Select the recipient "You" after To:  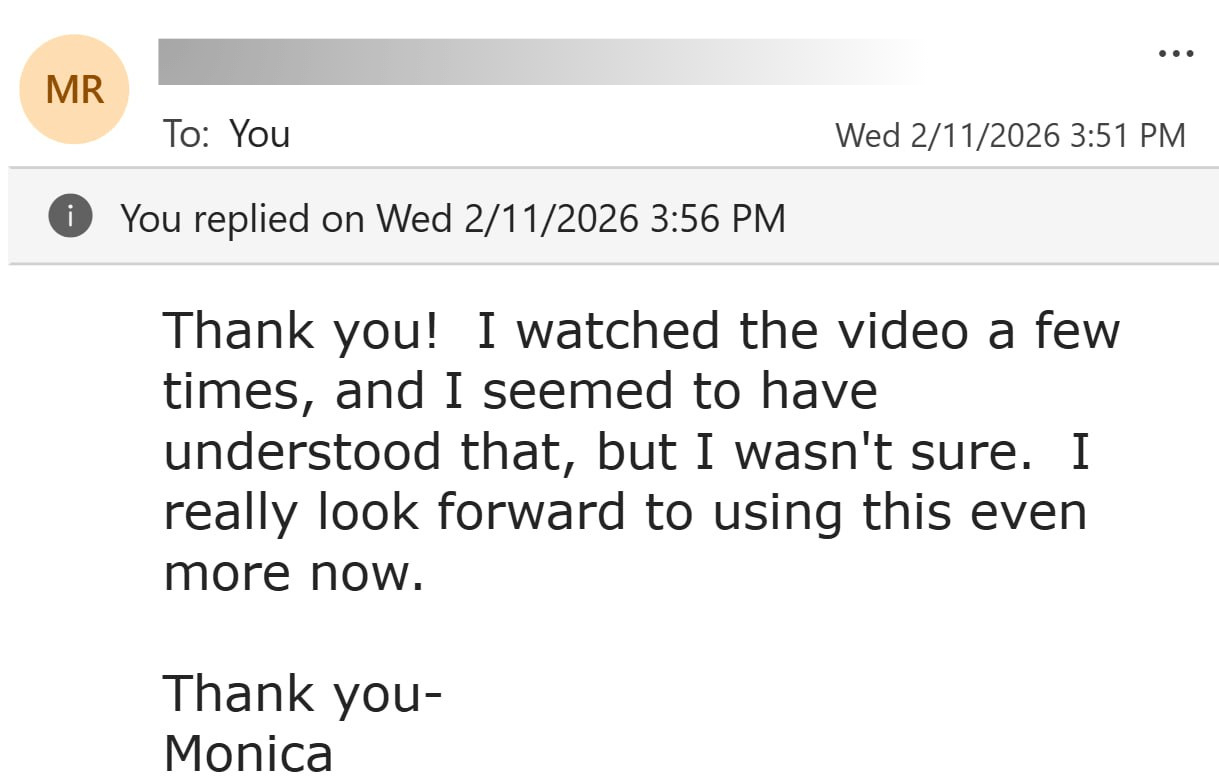(x=260, y=134)
